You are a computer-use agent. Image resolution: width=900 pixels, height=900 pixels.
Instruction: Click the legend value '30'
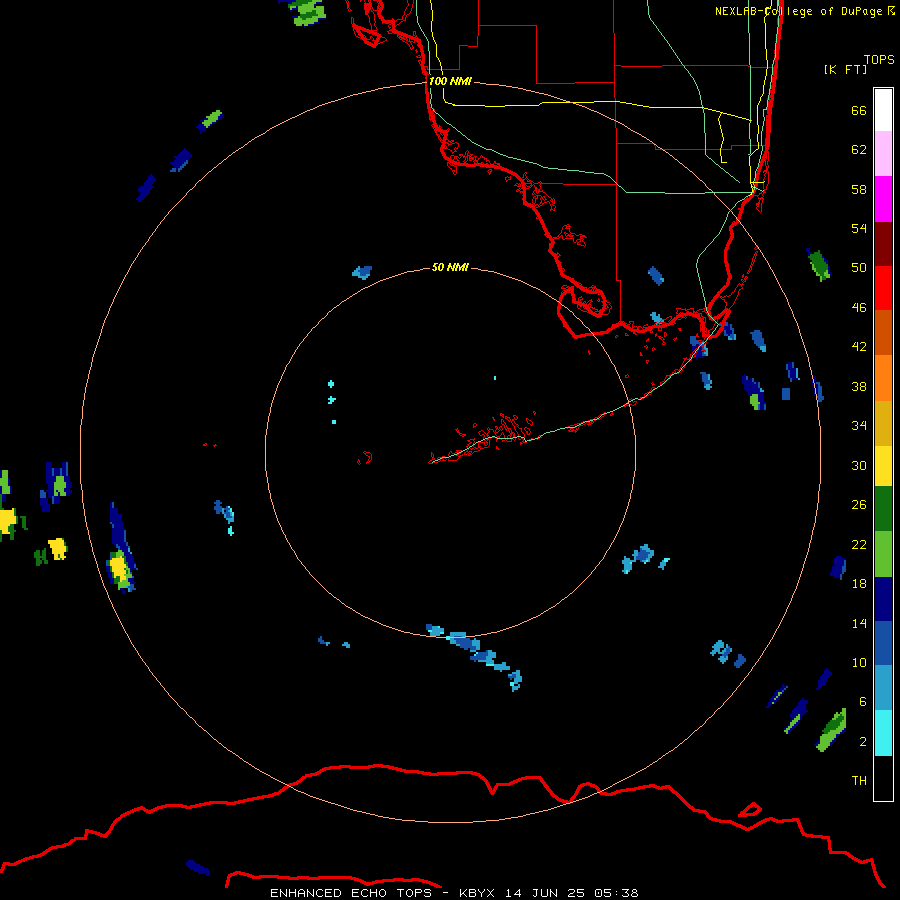pos(859,465)
